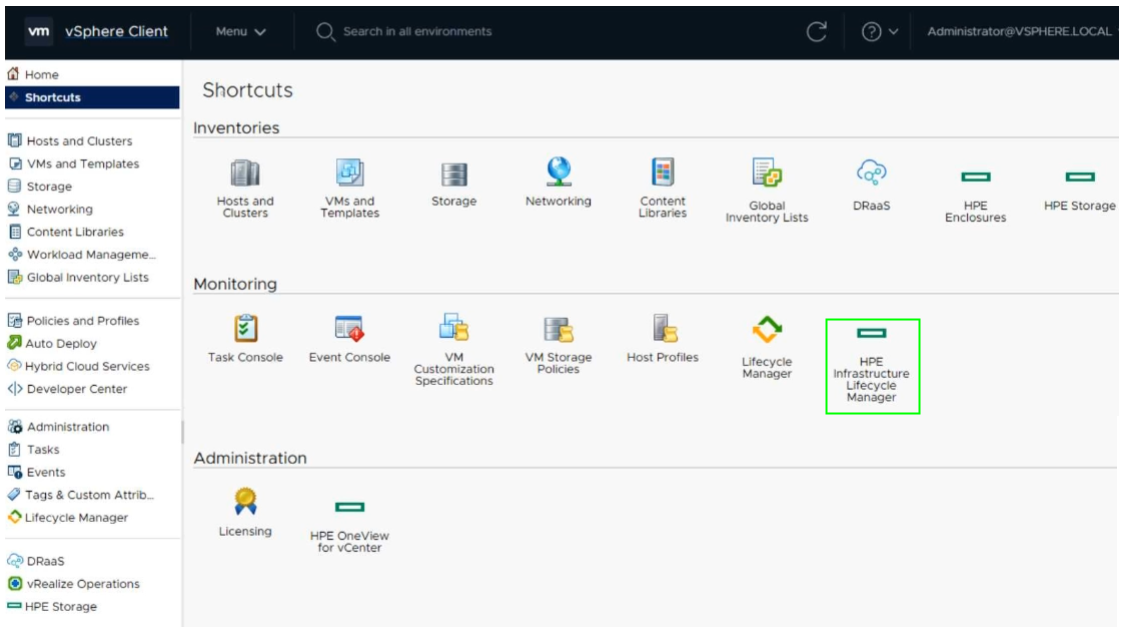Screen dimensions: 1123x627
Task: Click the vSphere Client title link
Action: pyautogui.click(x=116, y=32)
